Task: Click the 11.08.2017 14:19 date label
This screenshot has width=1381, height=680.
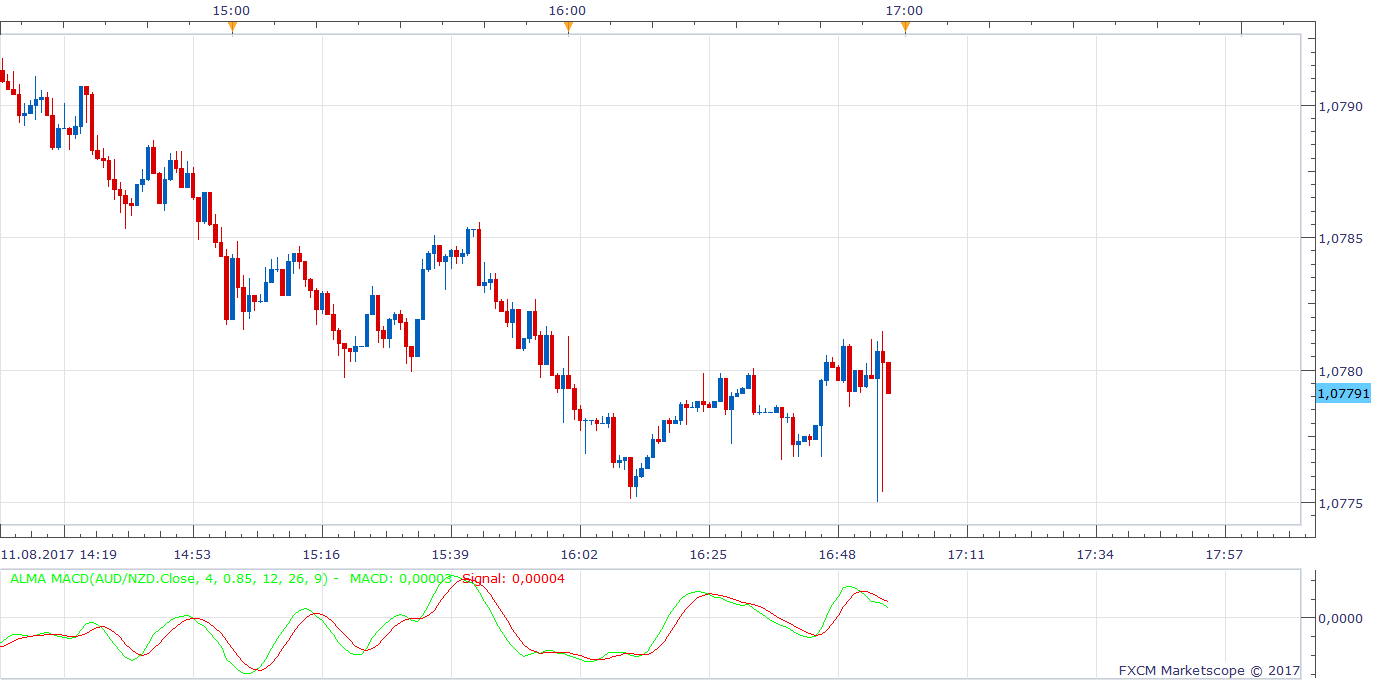Action: tap(59, 554)
